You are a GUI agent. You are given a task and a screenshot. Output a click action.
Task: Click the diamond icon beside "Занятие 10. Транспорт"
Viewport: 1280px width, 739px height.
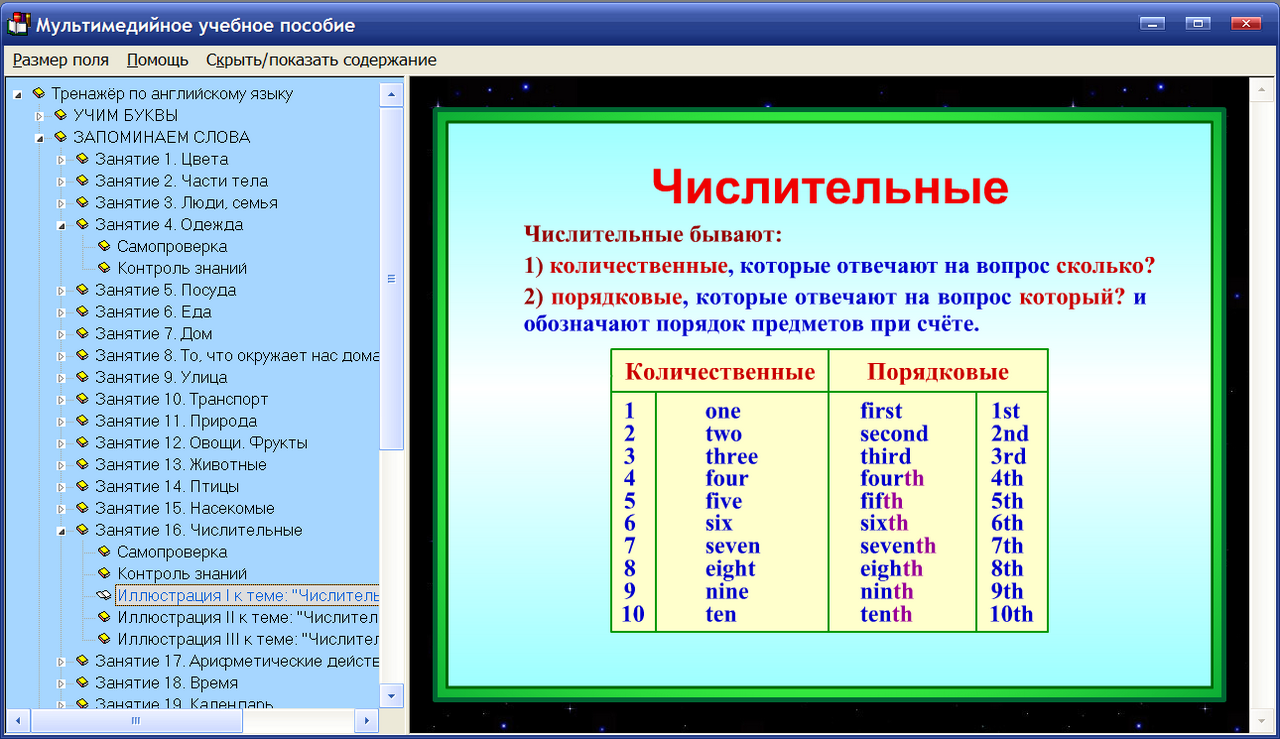81,399
